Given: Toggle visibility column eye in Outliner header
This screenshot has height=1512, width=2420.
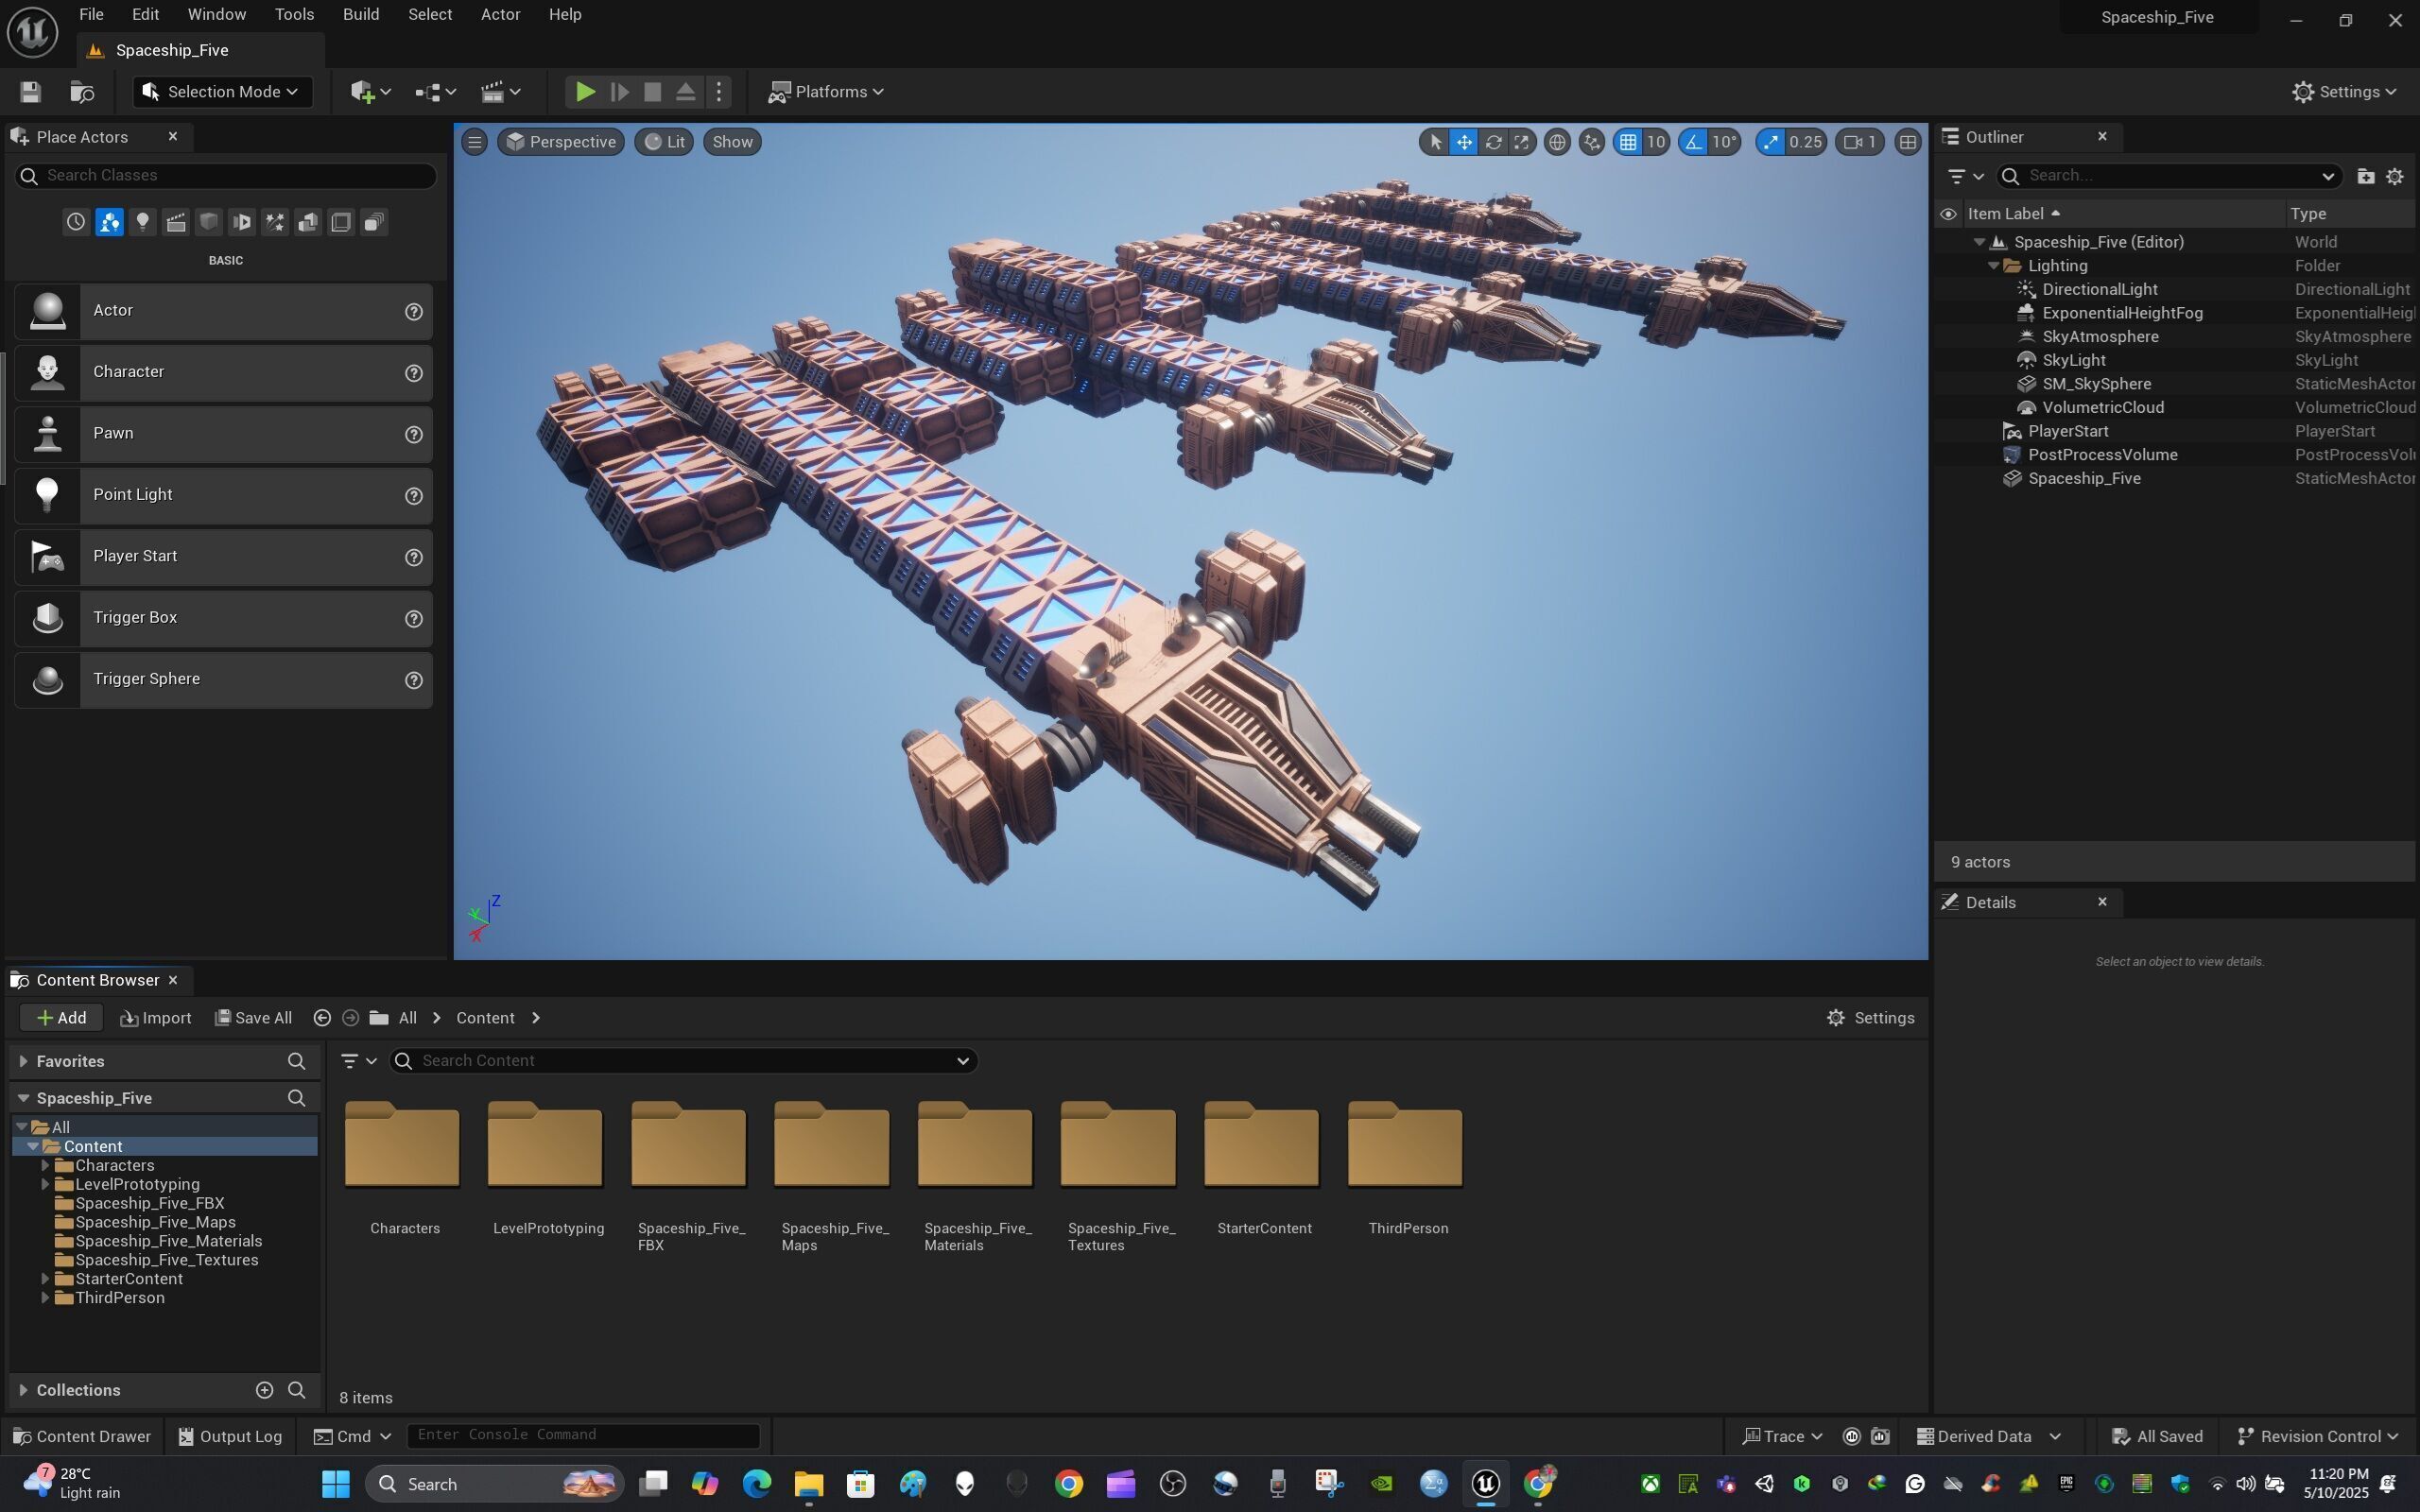Looking at the screenshot, I should coord(1947,214).
